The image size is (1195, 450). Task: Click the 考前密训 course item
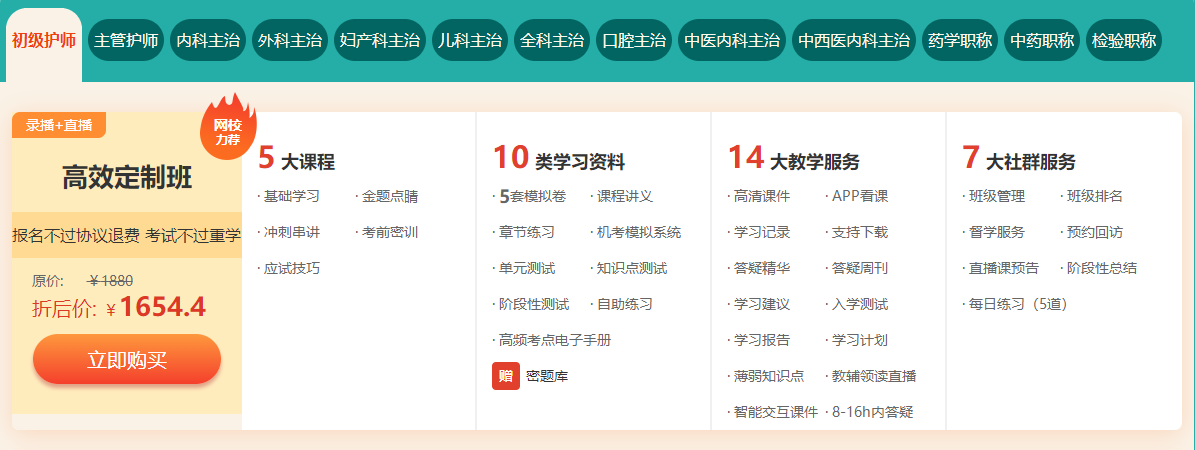(389, 232)
